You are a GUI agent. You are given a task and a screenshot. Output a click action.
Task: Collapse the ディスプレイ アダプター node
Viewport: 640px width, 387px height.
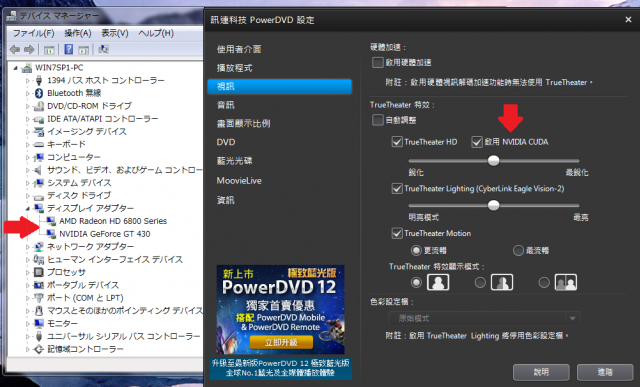[28, 209]
